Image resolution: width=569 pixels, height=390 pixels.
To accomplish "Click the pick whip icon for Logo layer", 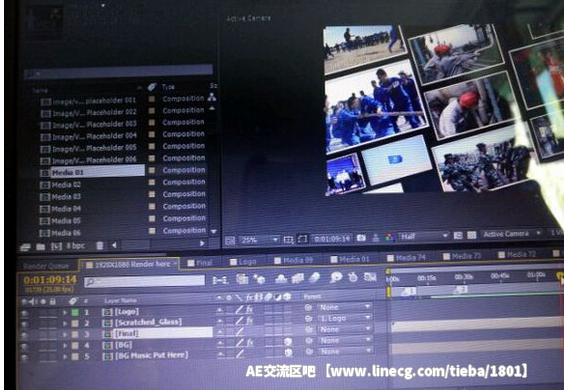I will (308, 308).
